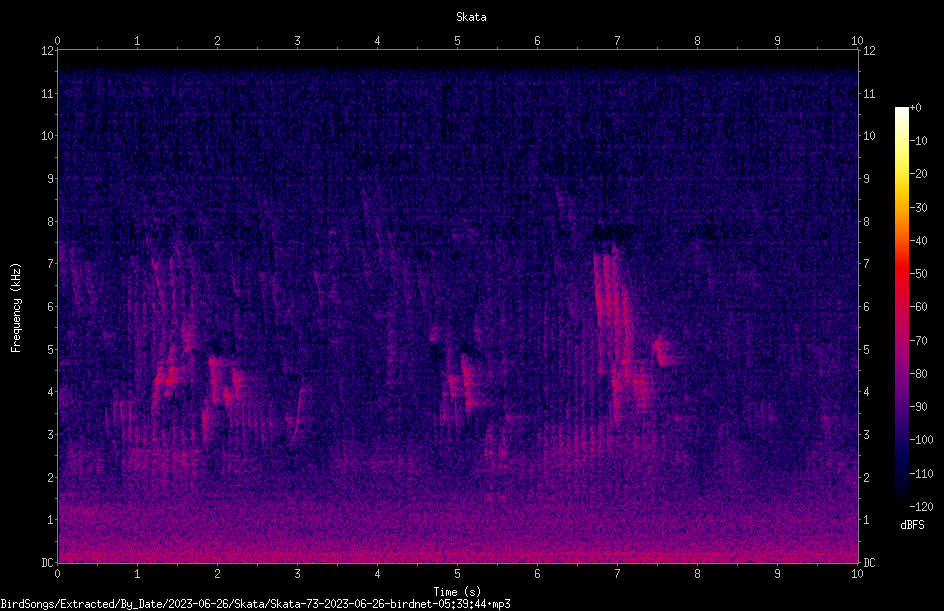
Task: Click the "7" kHz tick on the left axis
Action: point(51,264)
